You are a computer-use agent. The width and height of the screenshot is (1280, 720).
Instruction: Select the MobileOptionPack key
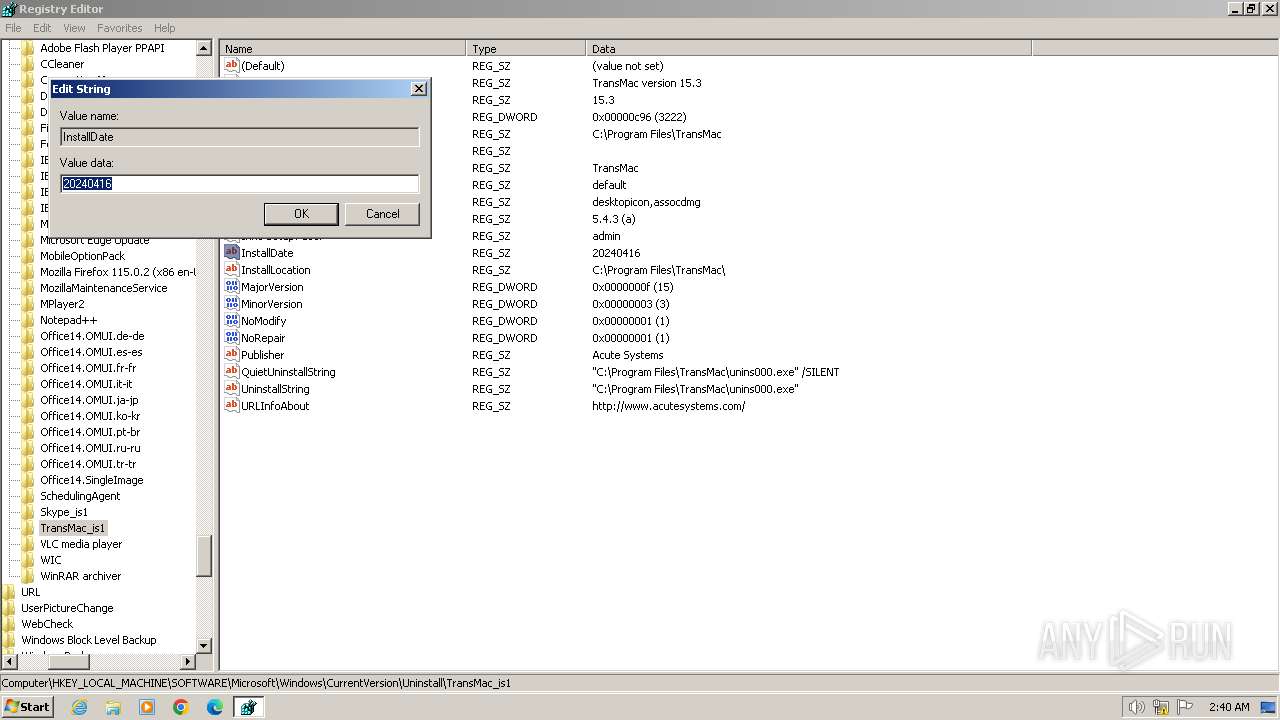82,256
